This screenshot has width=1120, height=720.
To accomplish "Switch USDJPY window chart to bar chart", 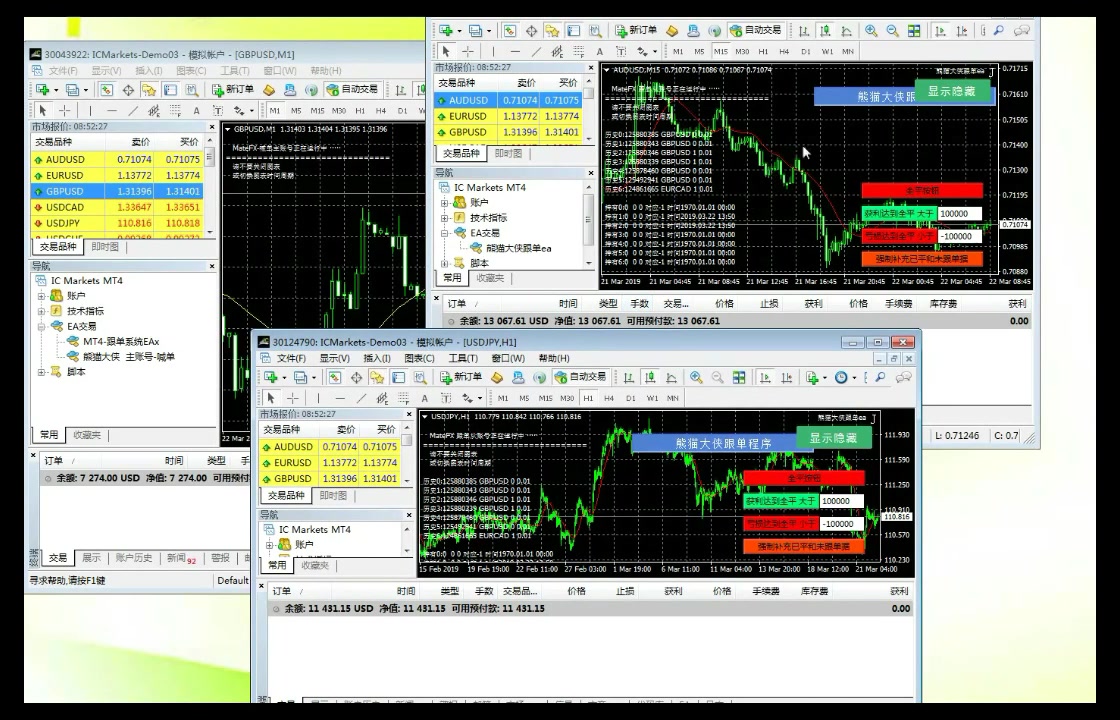I will (629, 377).
